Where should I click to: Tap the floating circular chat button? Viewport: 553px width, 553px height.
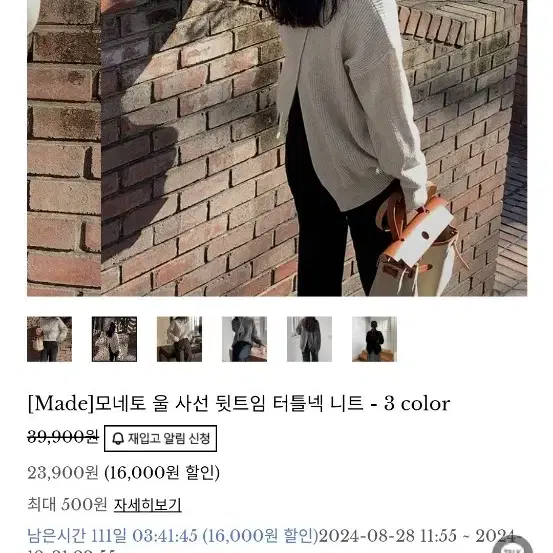(x=513, y=545)
